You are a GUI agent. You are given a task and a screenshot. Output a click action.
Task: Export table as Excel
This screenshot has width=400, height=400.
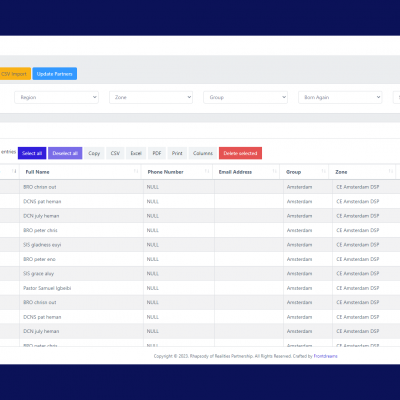136,153
